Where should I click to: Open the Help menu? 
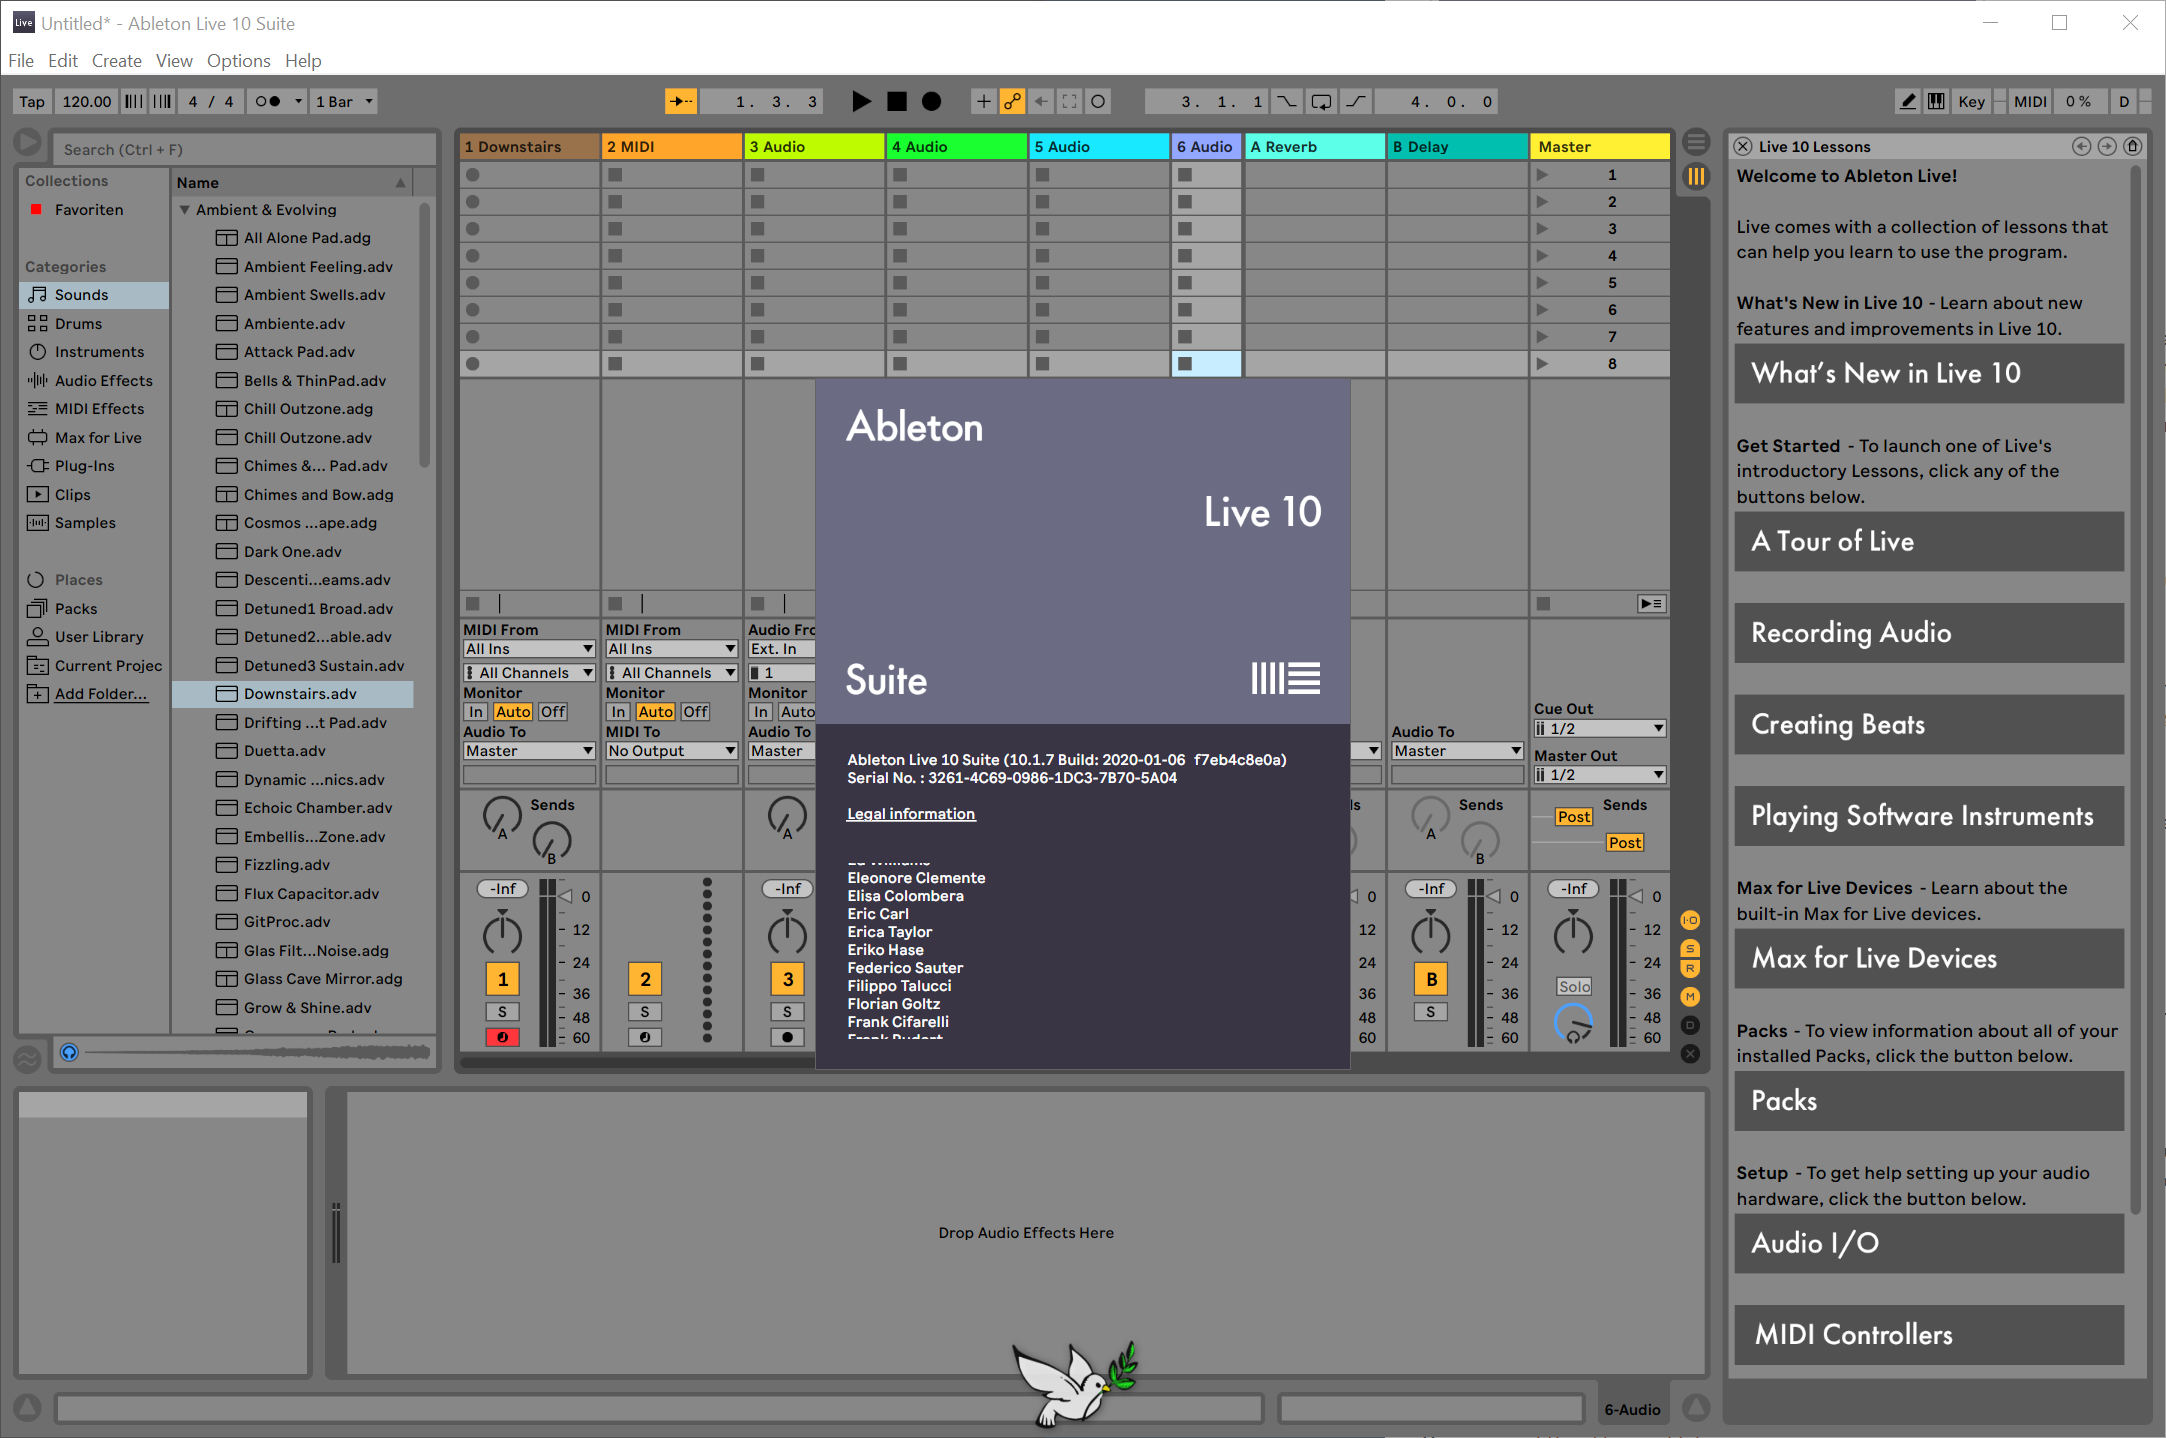click(x=303, y=60)
